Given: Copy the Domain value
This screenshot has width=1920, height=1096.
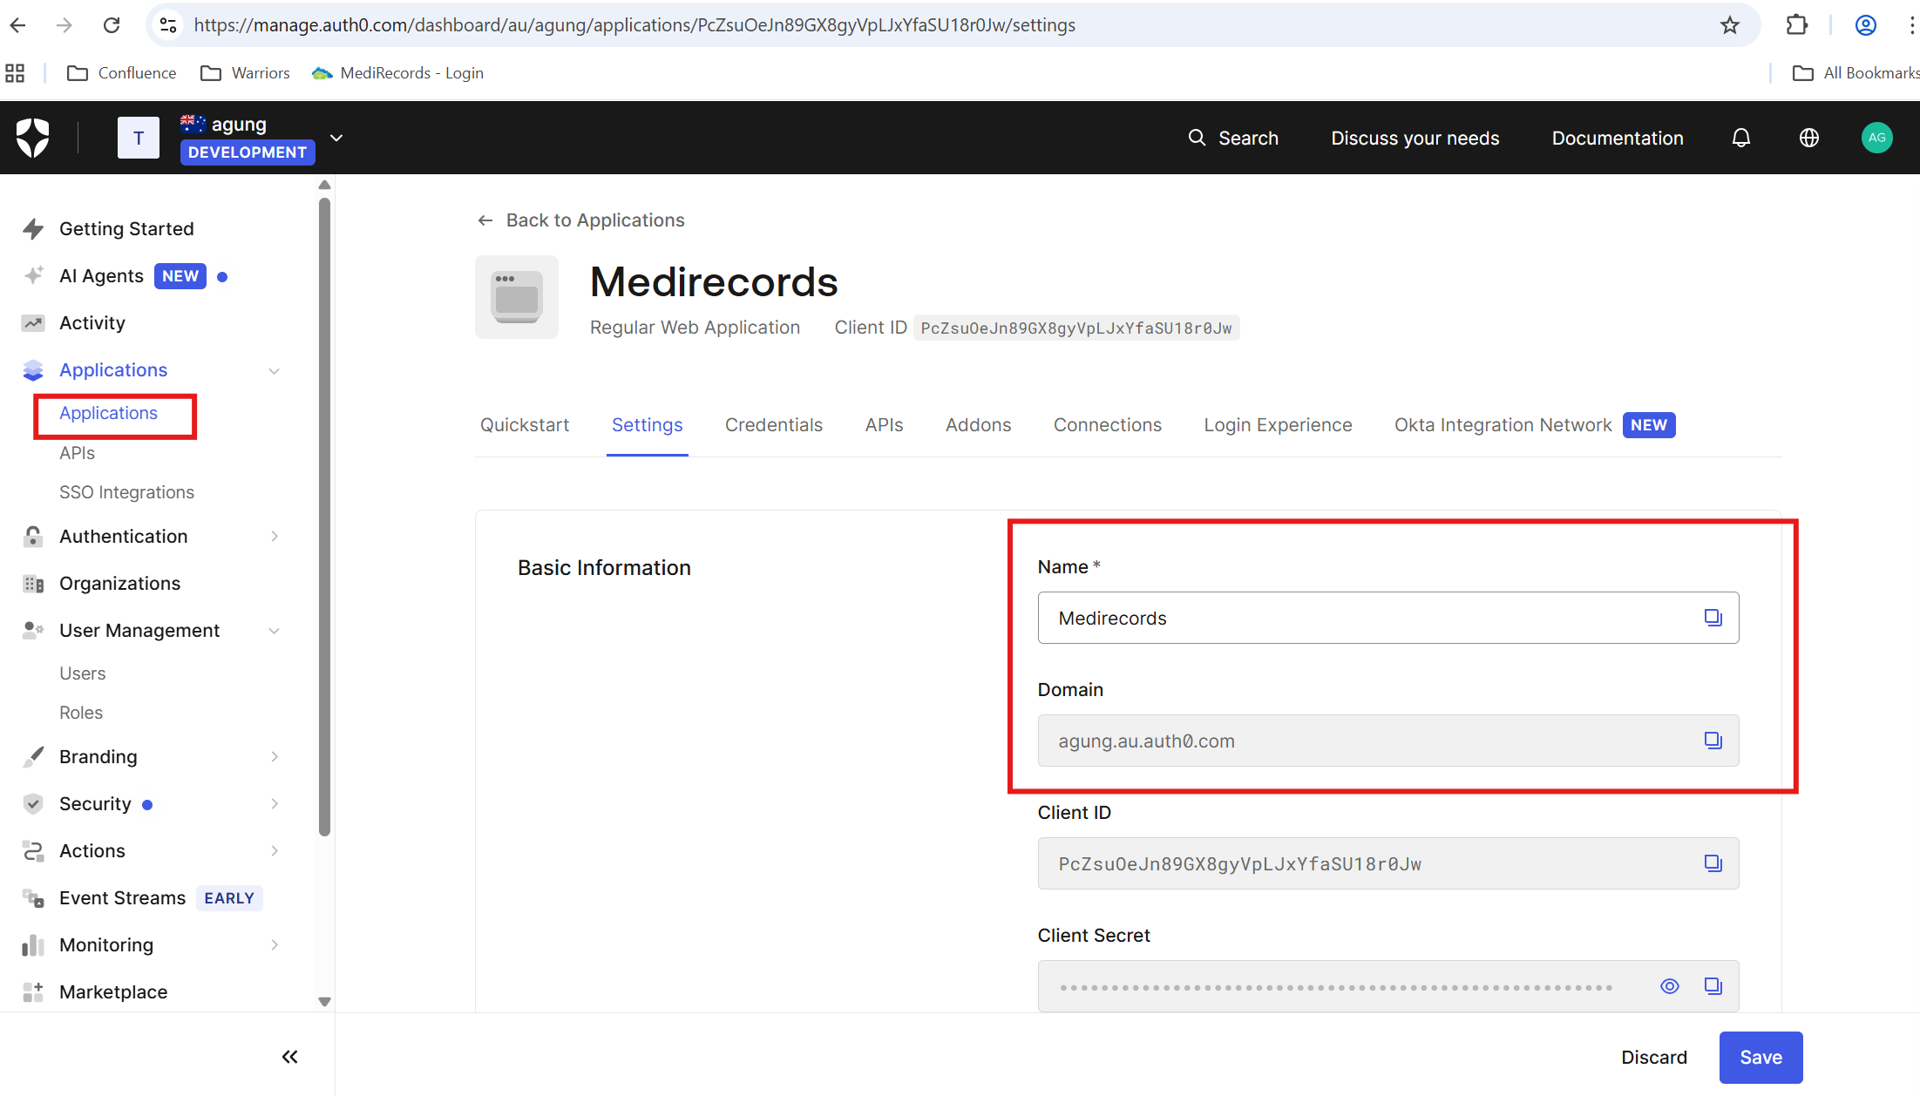Looking at the screenshot, I should (1713, 741).
